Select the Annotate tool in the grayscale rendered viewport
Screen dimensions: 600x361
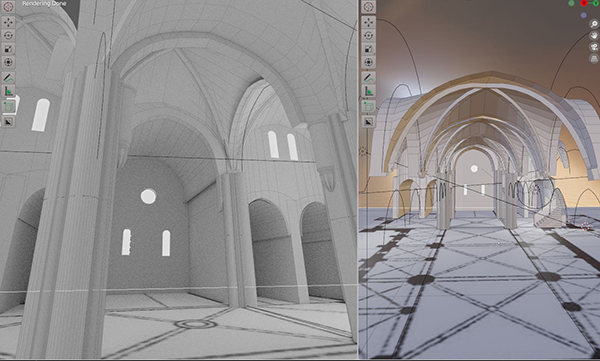coord(8,78)
